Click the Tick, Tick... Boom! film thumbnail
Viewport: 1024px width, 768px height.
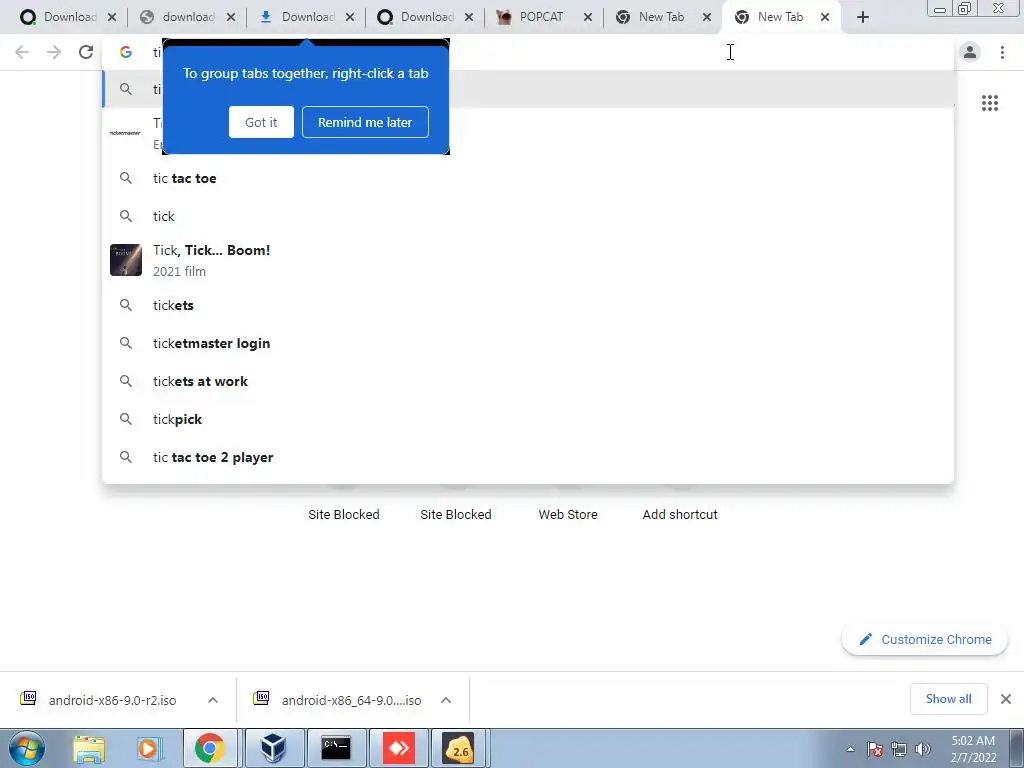[x=125, y=260]
